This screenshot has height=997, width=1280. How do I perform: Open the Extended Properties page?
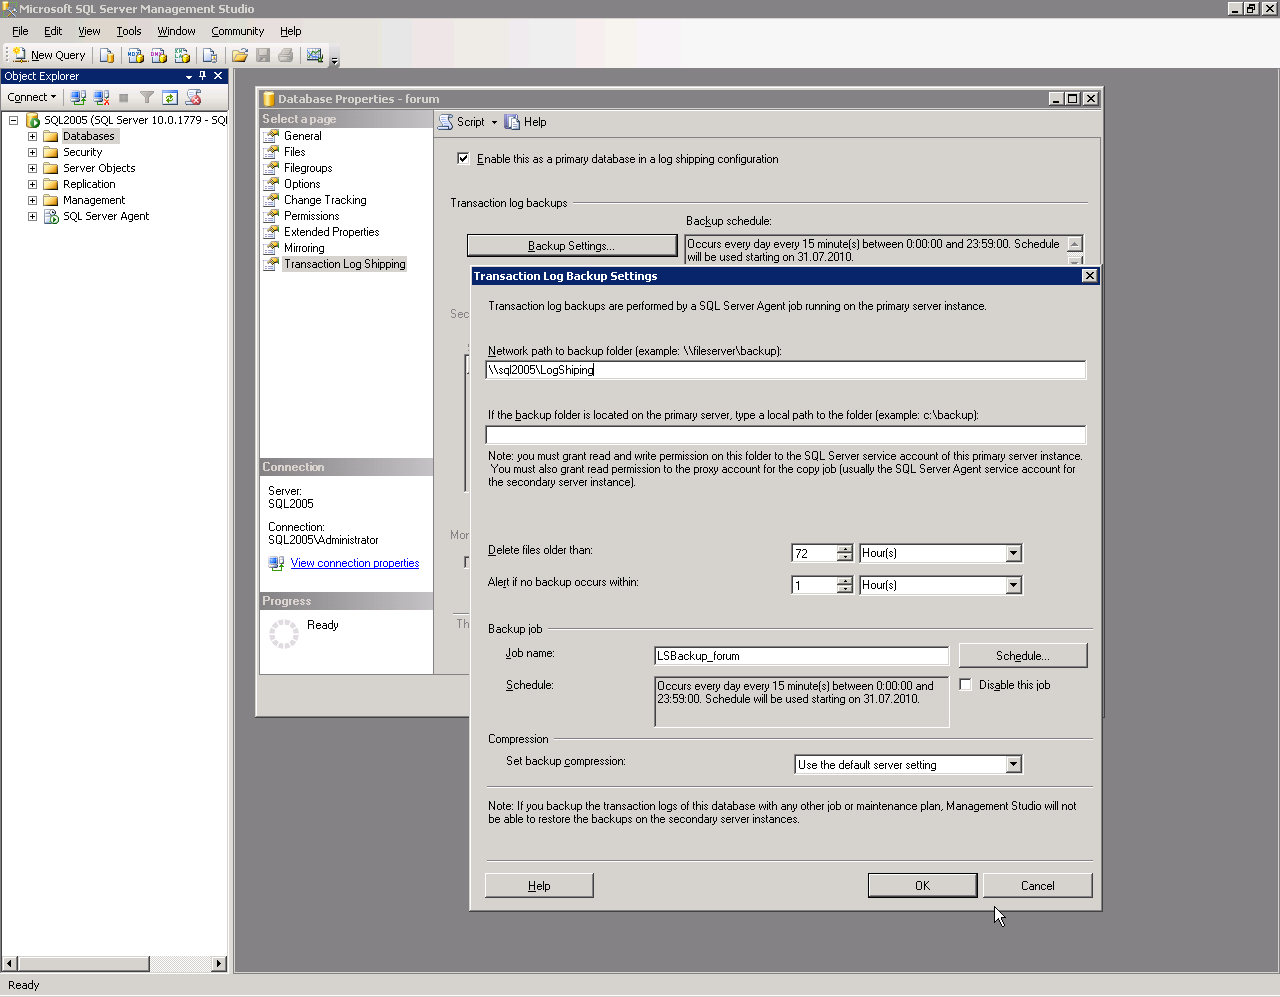331,232
